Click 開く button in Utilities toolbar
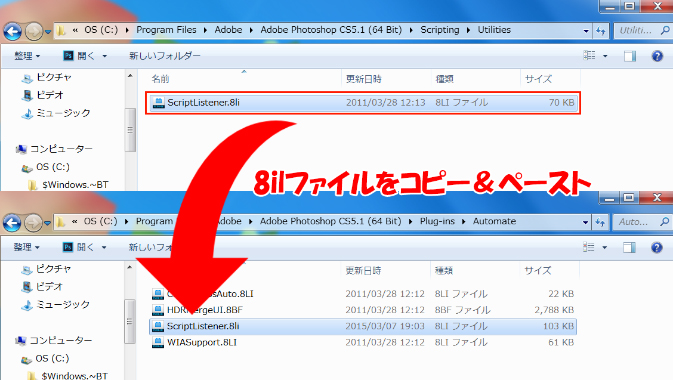The width and height of the screenshot is (673, 380). [x=79, y=56]
